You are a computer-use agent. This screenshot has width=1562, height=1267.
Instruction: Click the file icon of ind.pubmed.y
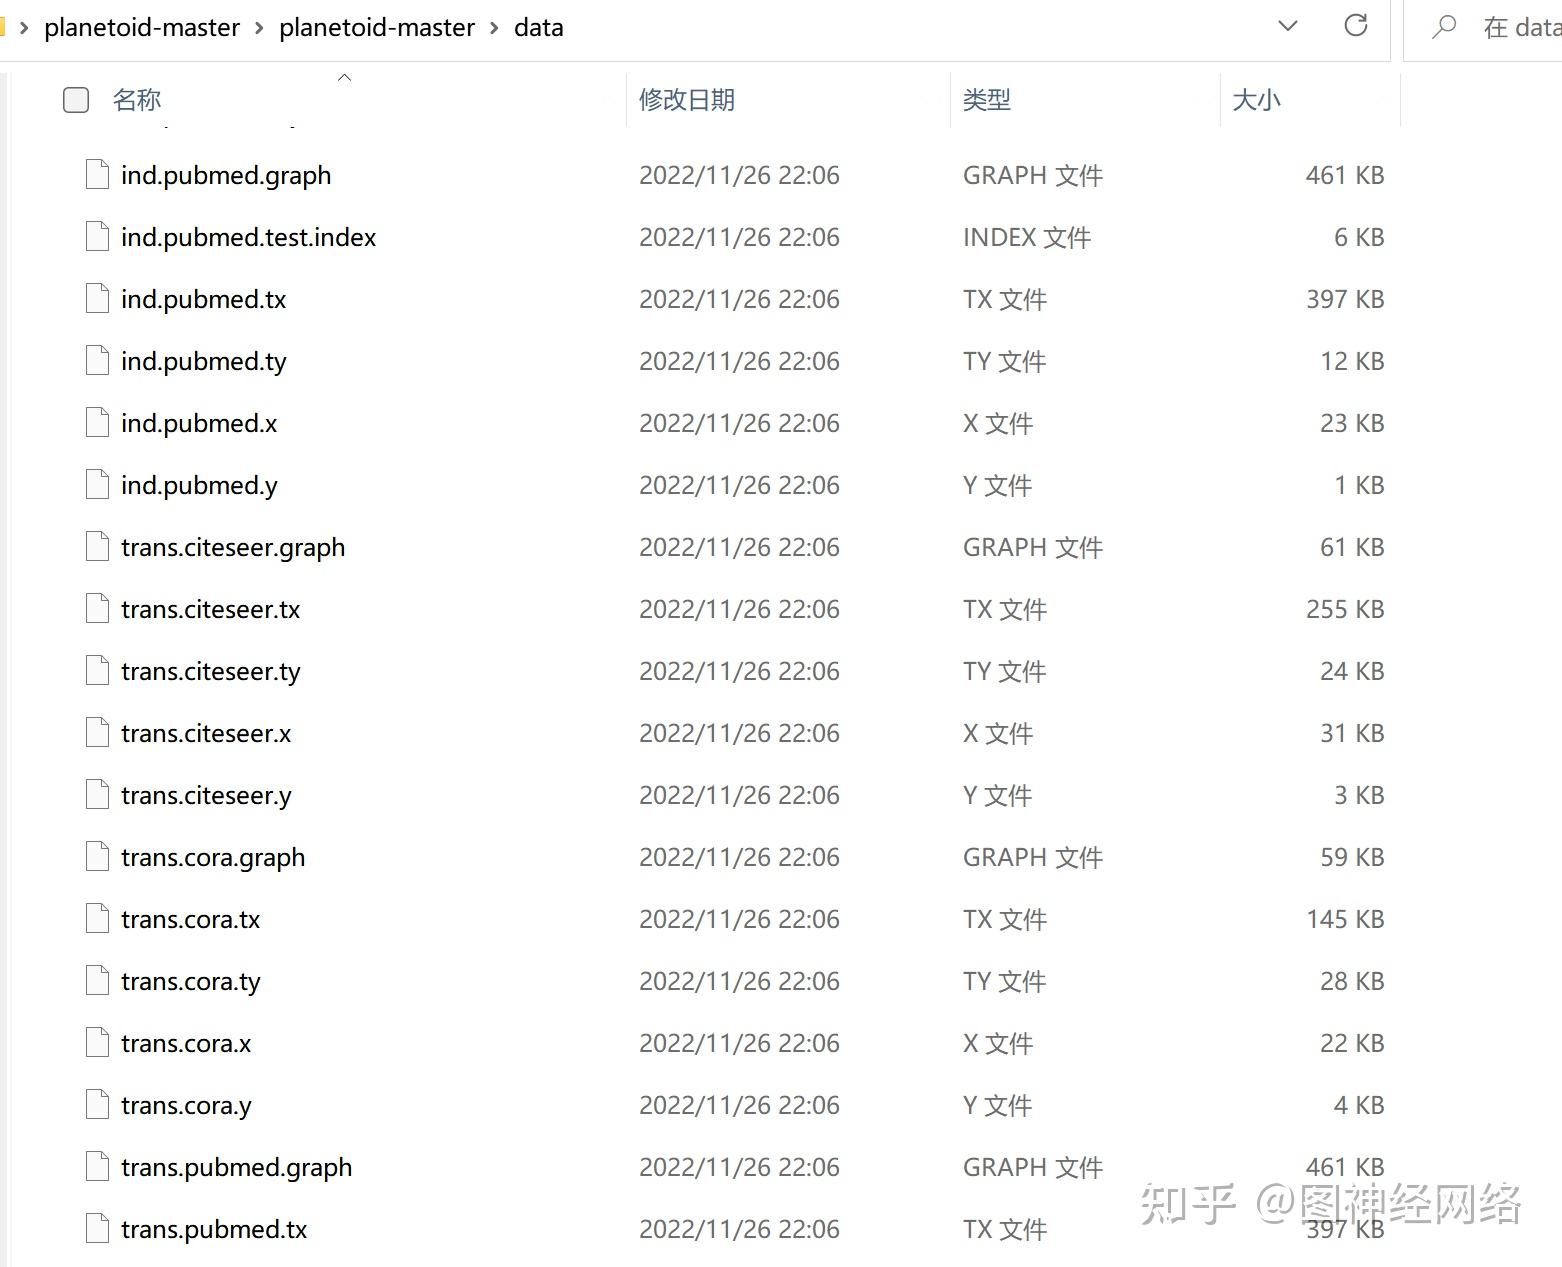[x=97, y=485]
